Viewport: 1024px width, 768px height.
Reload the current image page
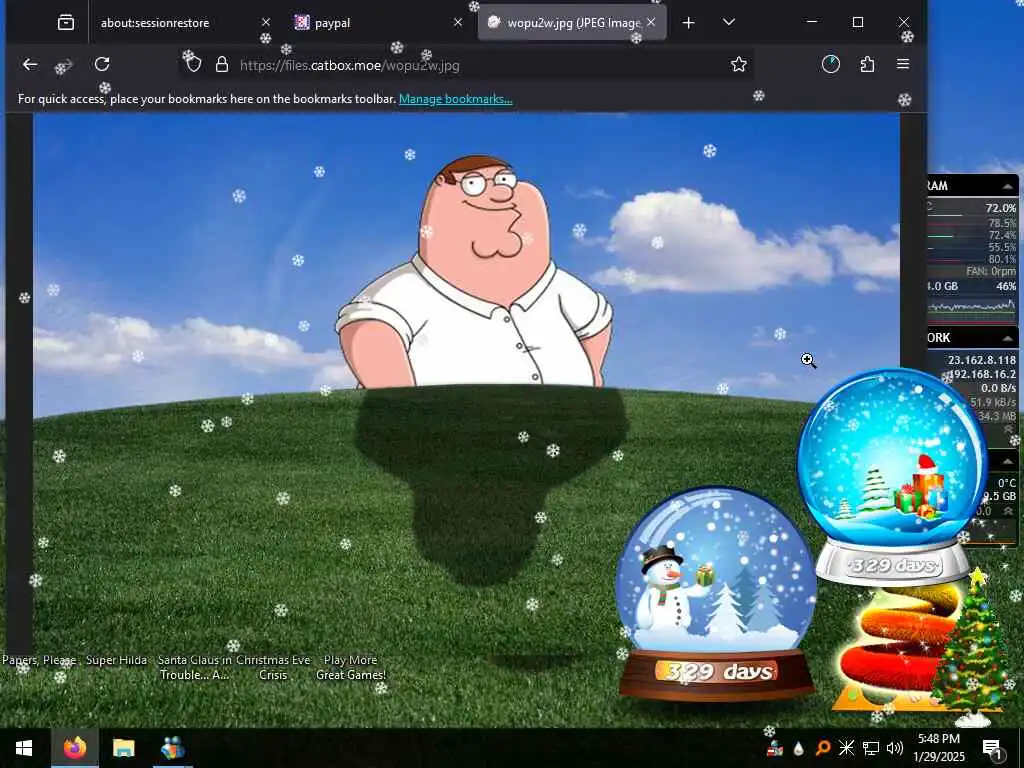(102, 65)
